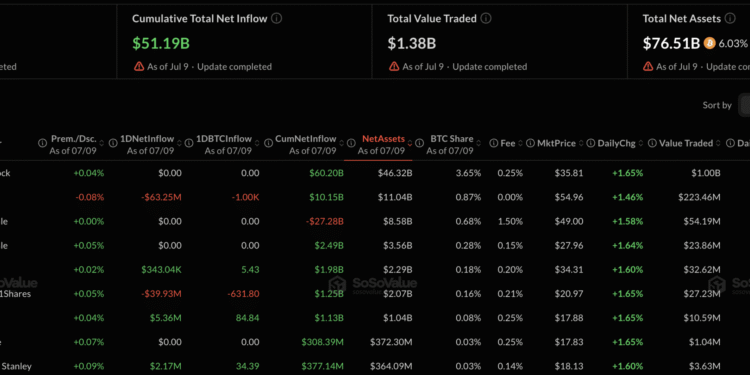Click warning triangle under $76.51B
This screenshot has height=375, width=750.
(x=648, y=66)
